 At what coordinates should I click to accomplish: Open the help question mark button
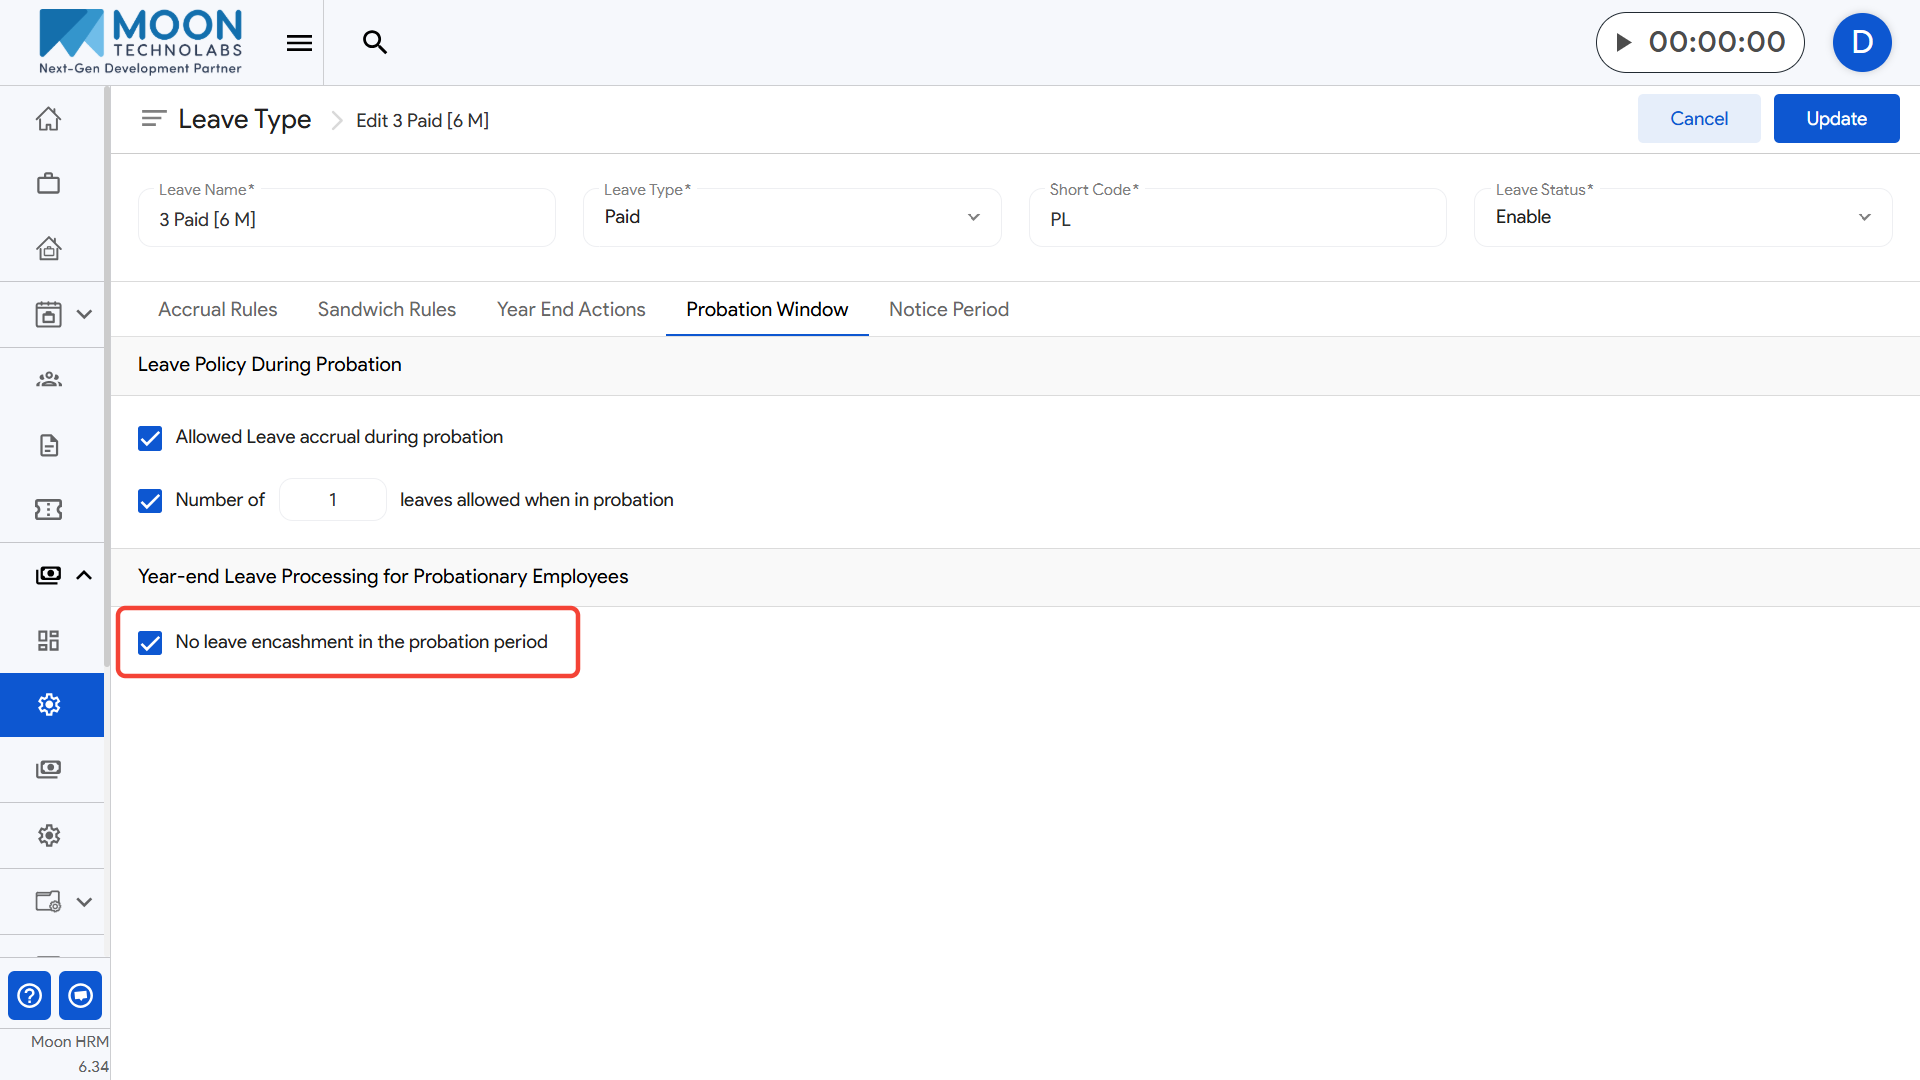pyautogui.click(x=30, y=996)
